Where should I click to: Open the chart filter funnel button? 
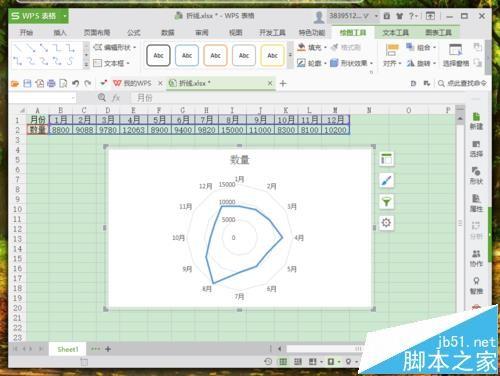386,202
